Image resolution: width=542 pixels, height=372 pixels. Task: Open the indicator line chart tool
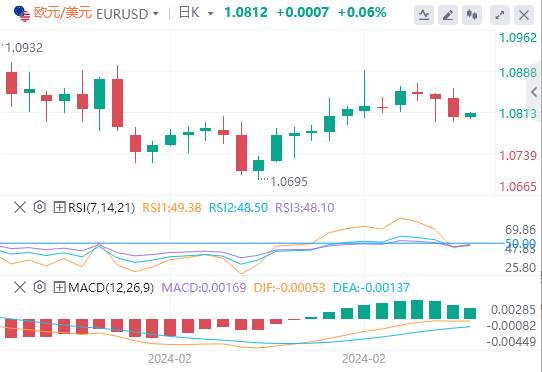[x=424, y=15]
